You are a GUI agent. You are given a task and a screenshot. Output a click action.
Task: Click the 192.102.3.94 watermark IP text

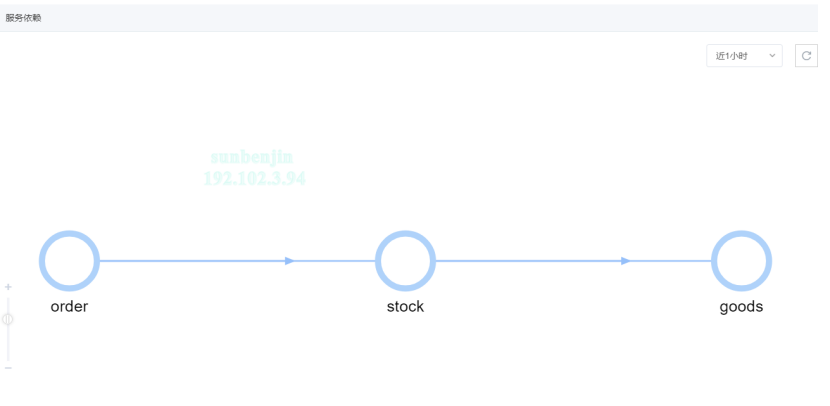(254, 179)
